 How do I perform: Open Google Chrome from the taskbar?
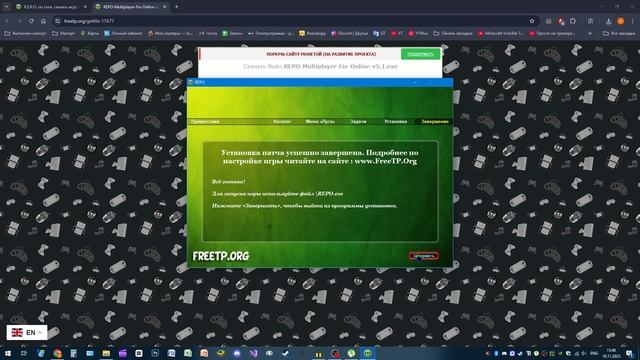pos(58,353)
